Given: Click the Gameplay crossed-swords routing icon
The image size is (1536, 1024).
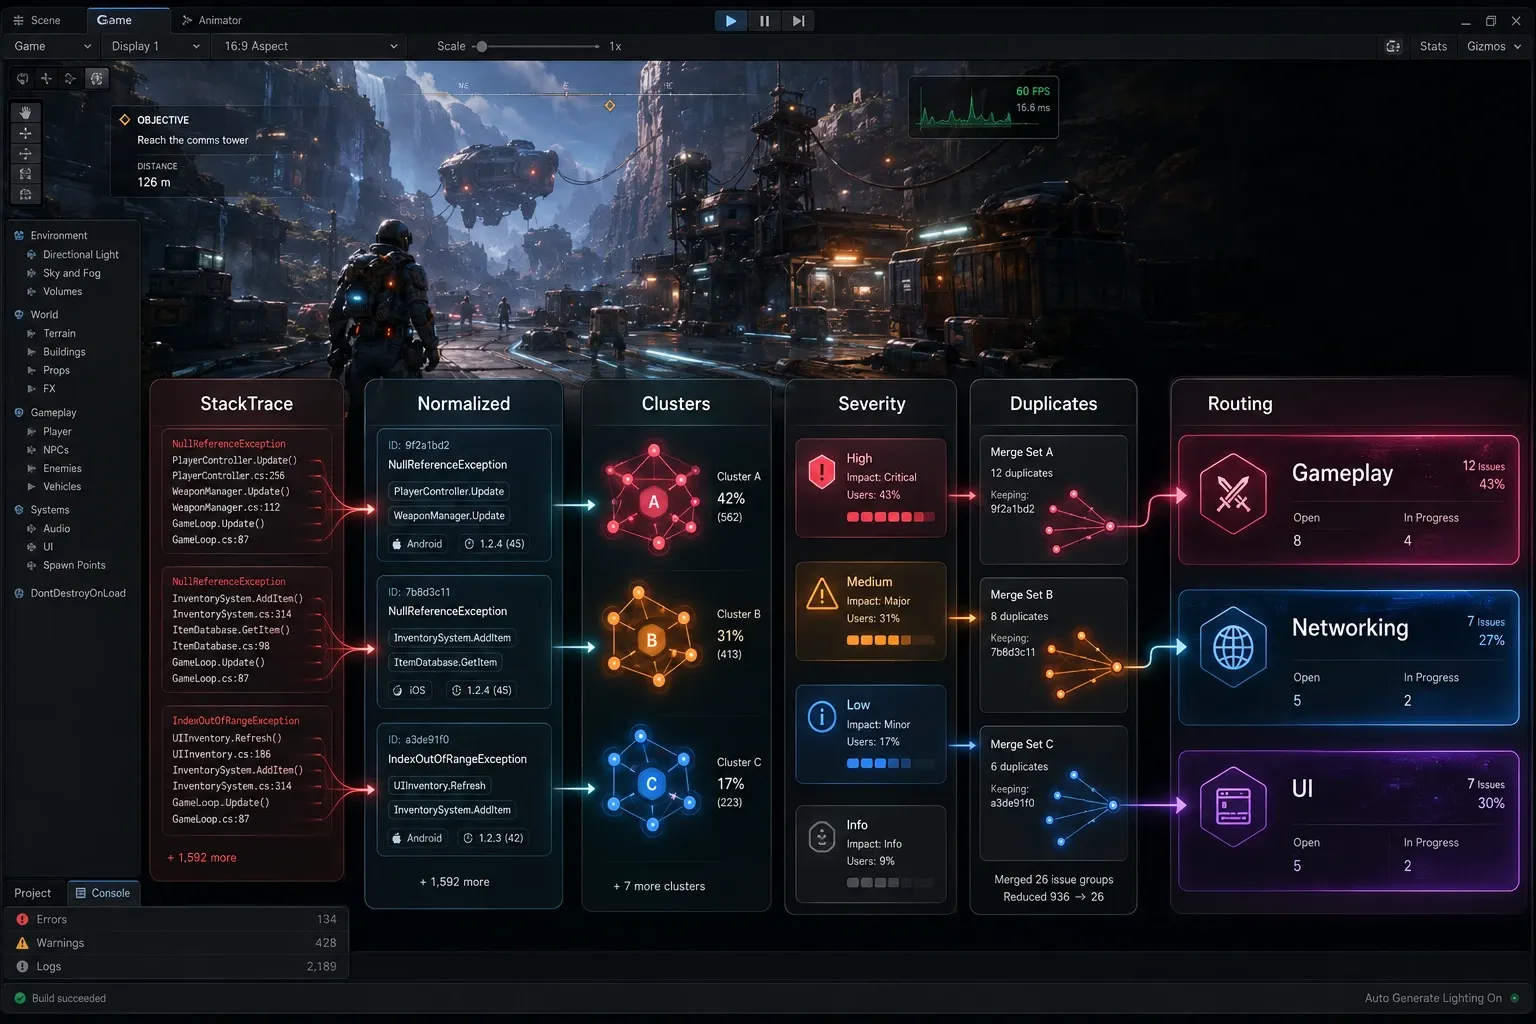Looking at the screenshot, I should click(1233, 493).
